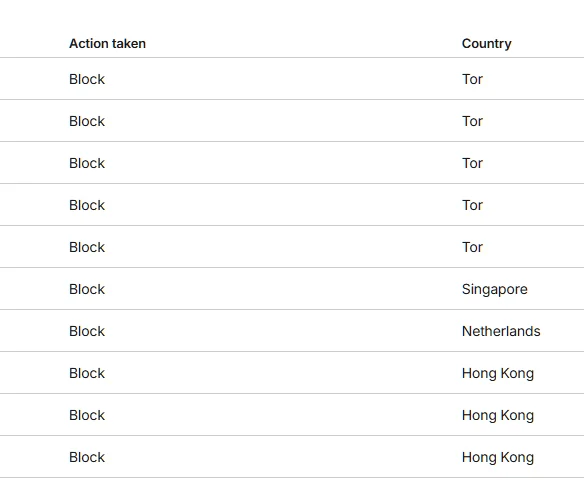Click the second Hong Kong country cell
584x504 pixels.
[498, 416]
